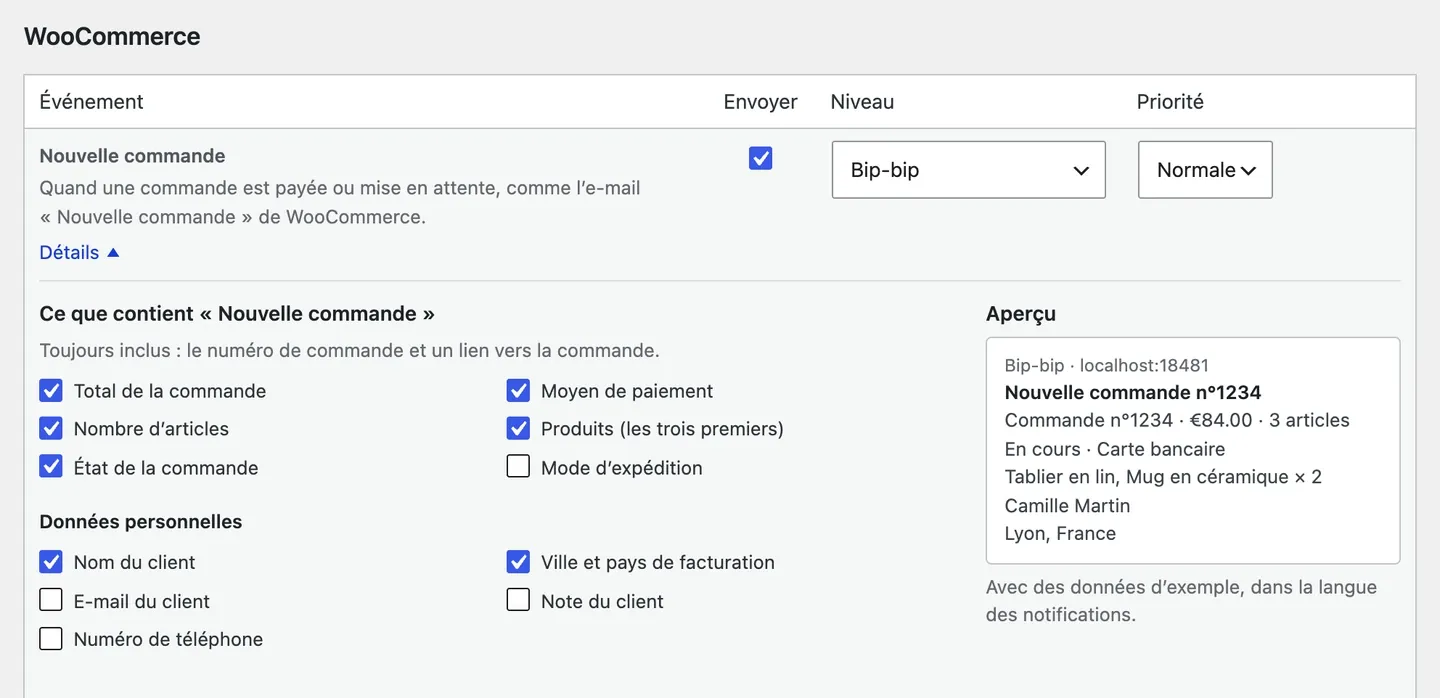Click the Toujours inclus note text
The image size is (1440, 698).
(349, 351)
